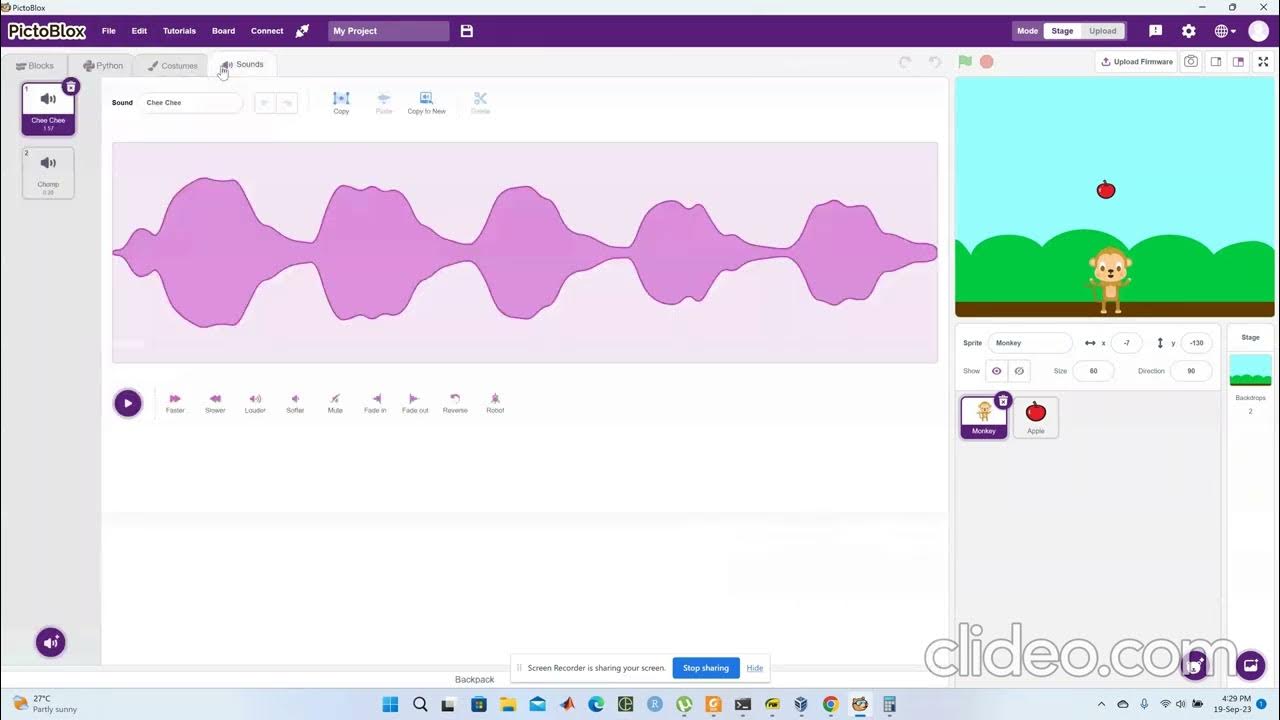Select the Stage backdrop thumbnail
1280x720 pixels.
(x=1250, y=370)
